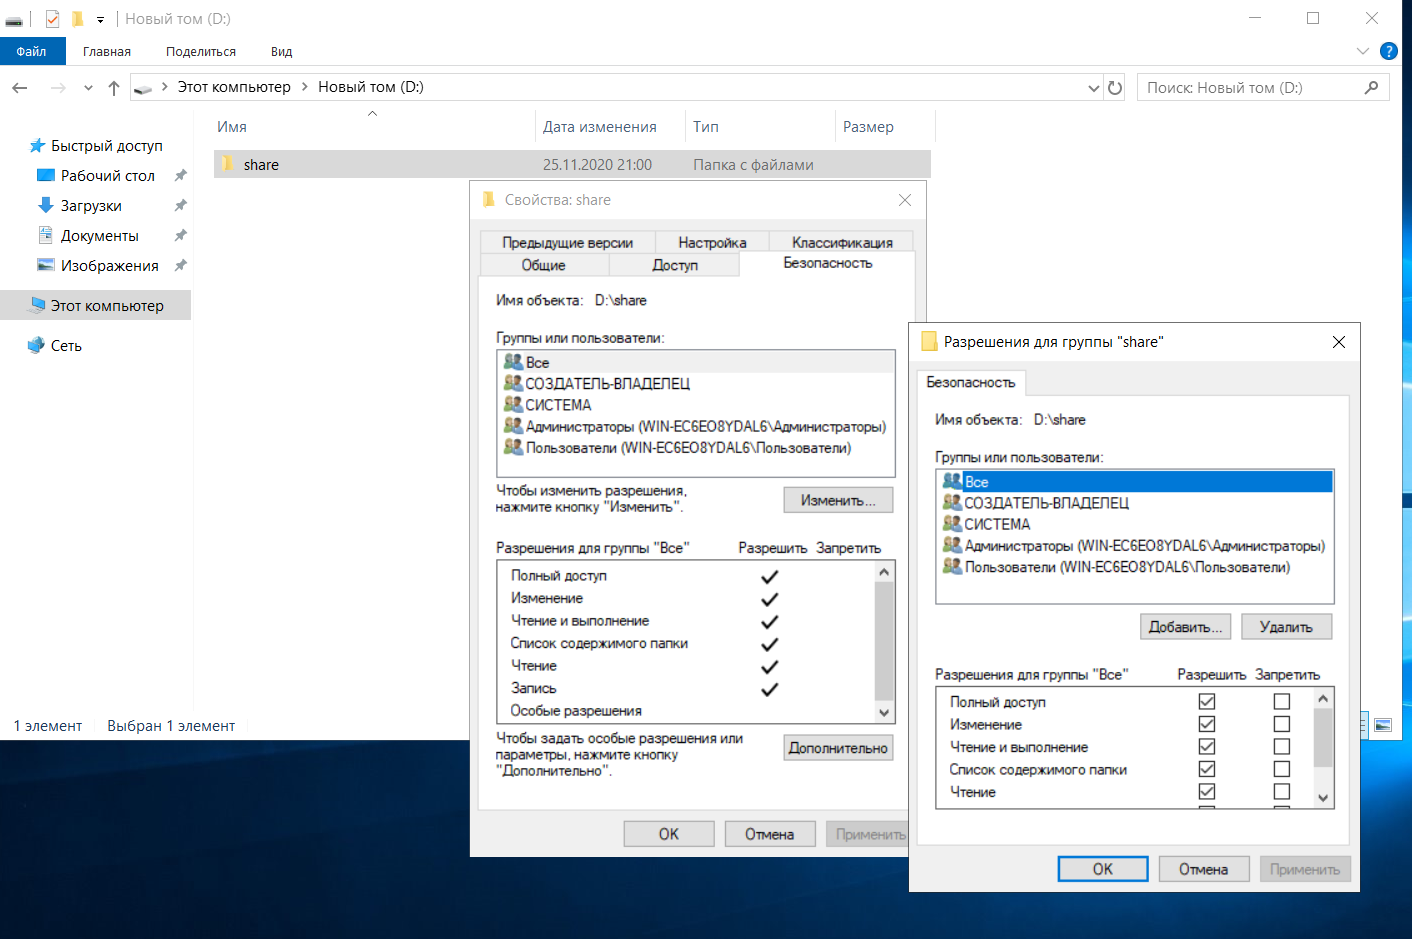Open the Классификация tab in Properties
Screen dimensions: 1412x939
click(842, 242)
